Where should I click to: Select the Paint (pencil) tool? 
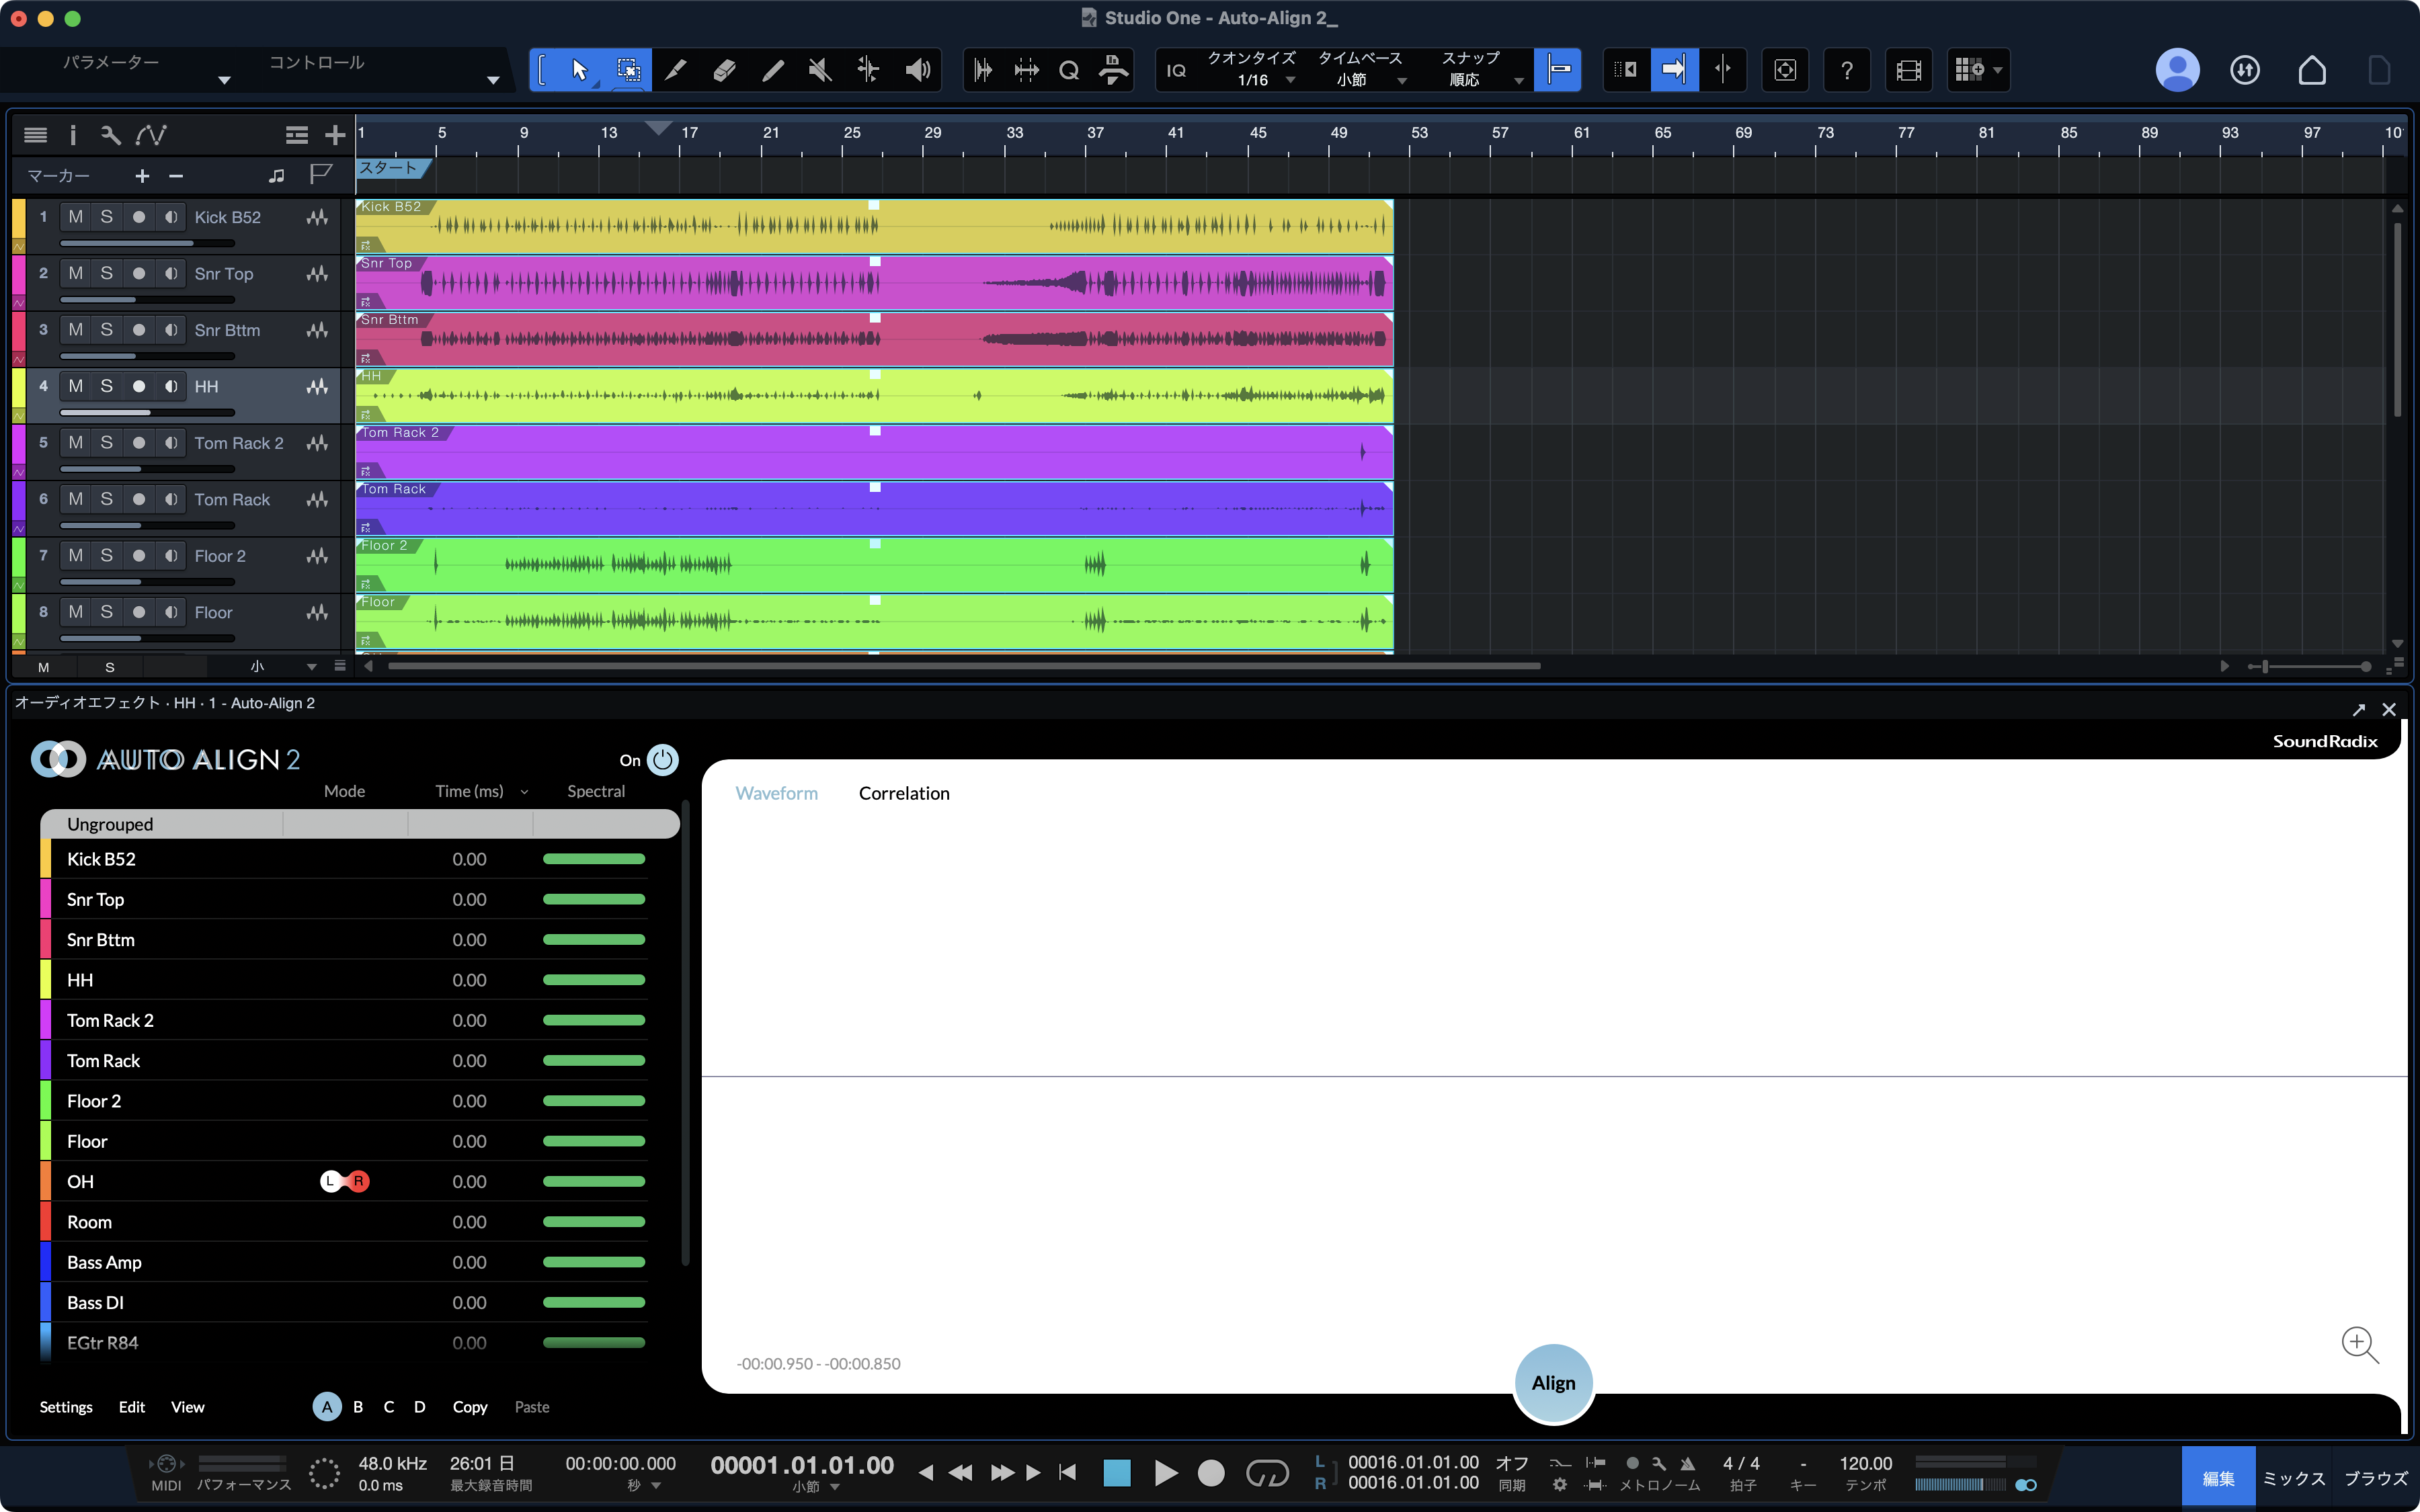(x=772, y=70)
